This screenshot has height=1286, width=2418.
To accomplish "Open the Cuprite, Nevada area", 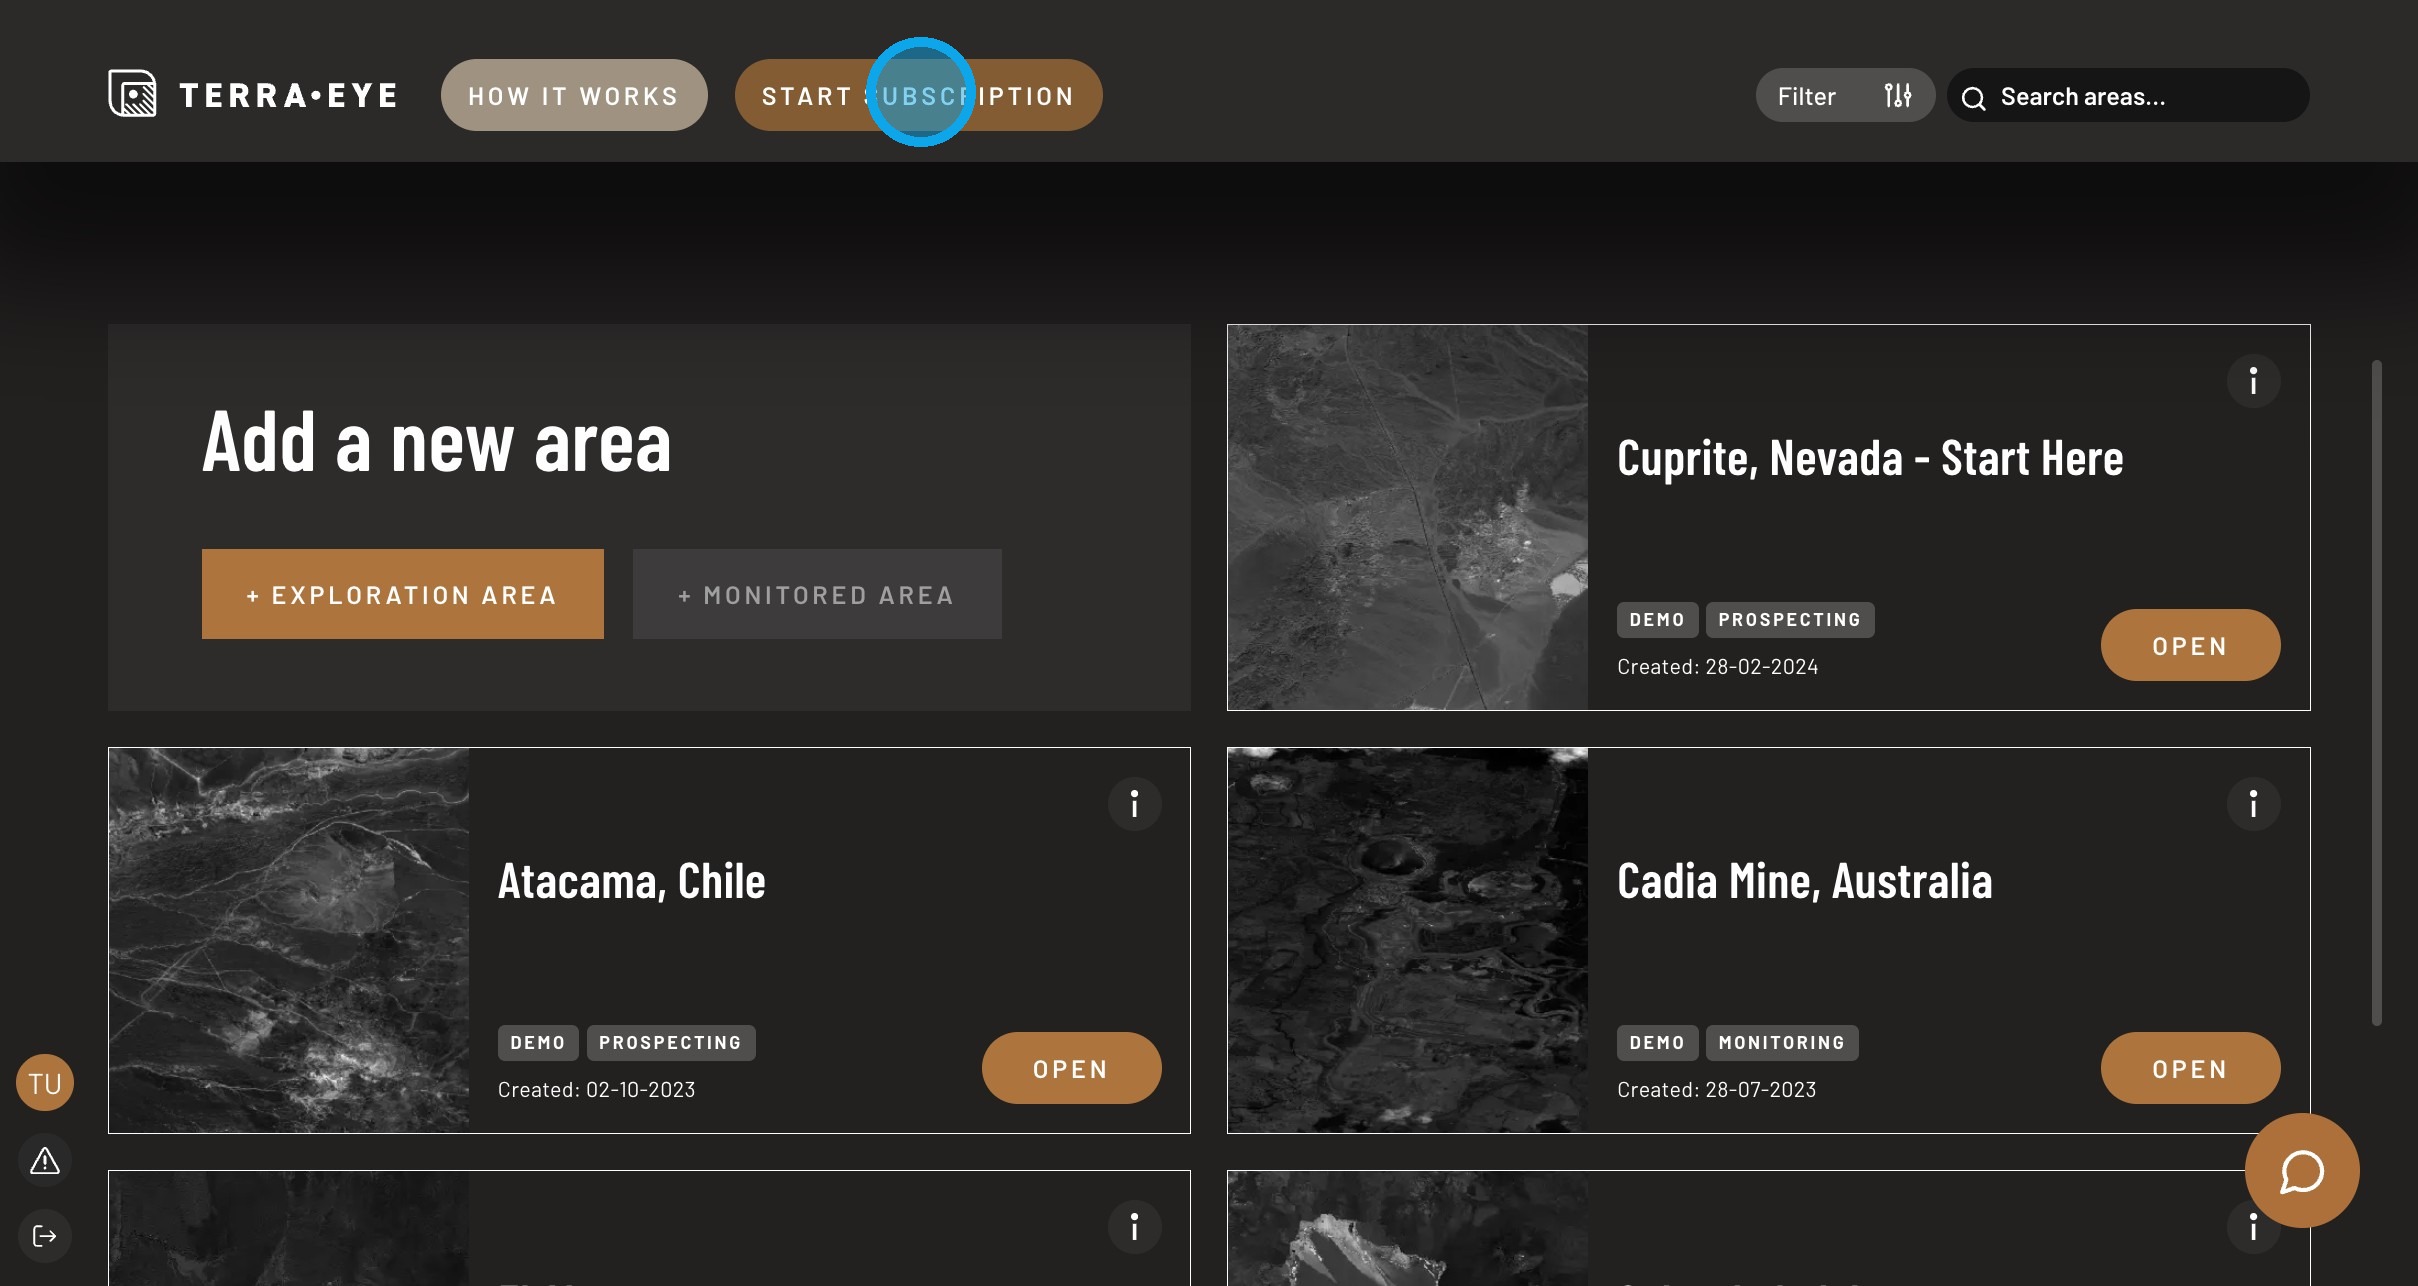I will (2189, 646).
